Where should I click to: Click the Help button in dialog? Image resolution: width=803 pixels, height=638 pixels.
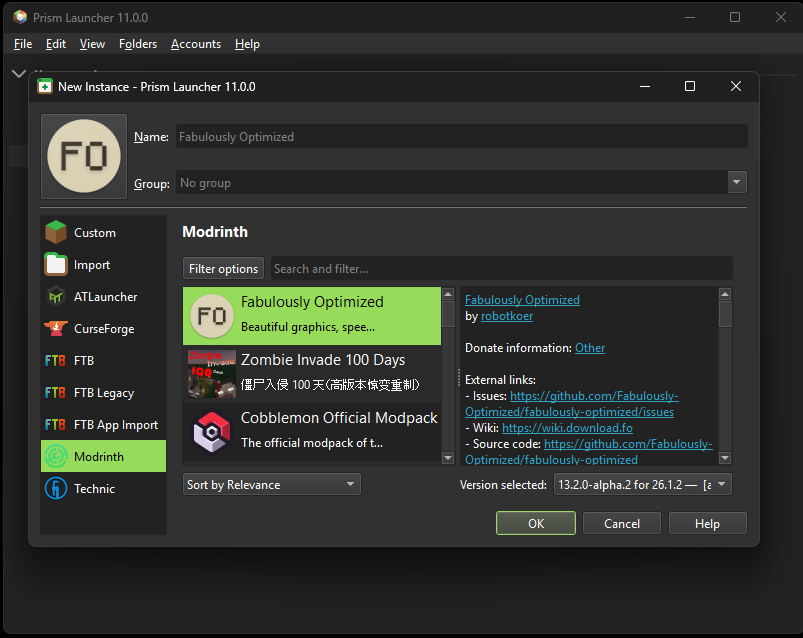coord(707,523)
